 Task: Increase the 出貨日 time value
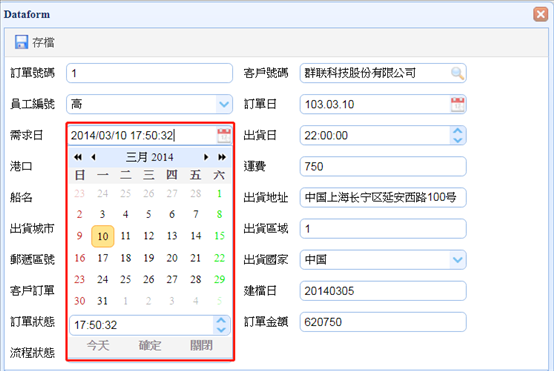coord(458,131)
